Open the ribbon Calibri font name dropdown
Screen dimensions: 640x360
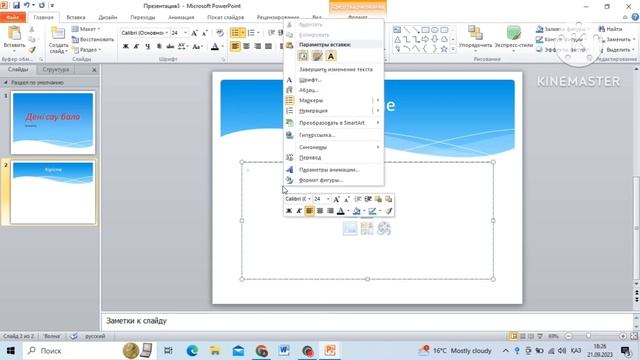pos(167,33)
